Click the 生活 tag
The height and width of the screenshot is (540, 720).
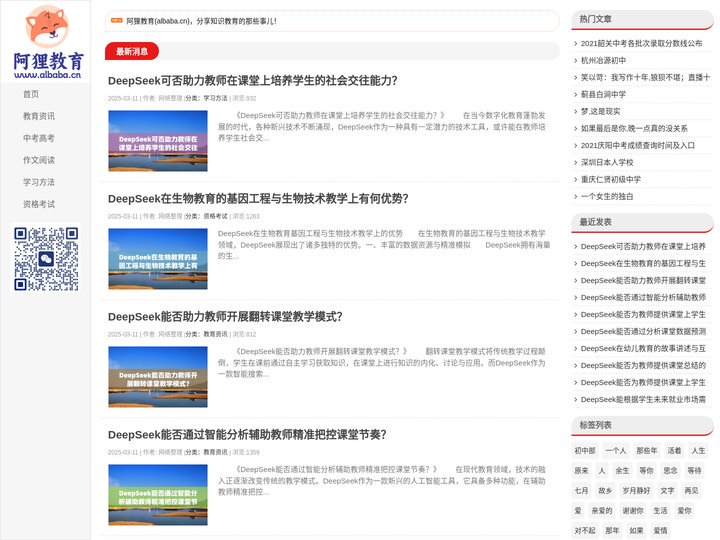[660, 511]
